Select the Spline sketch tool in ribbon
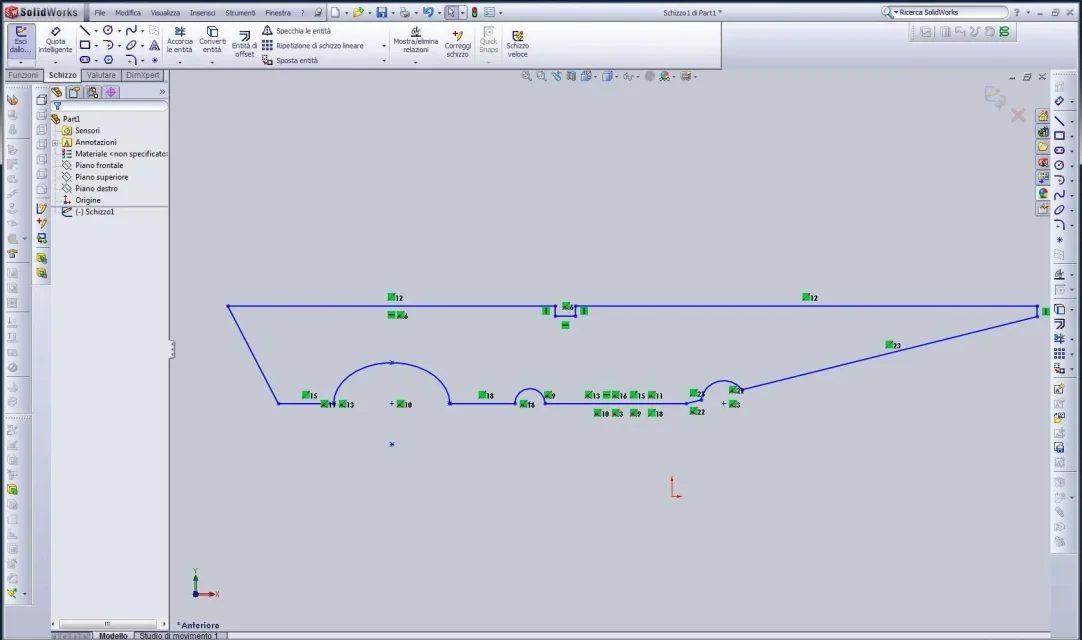Viewport: 1082px width, 640px height. (131, 30)
